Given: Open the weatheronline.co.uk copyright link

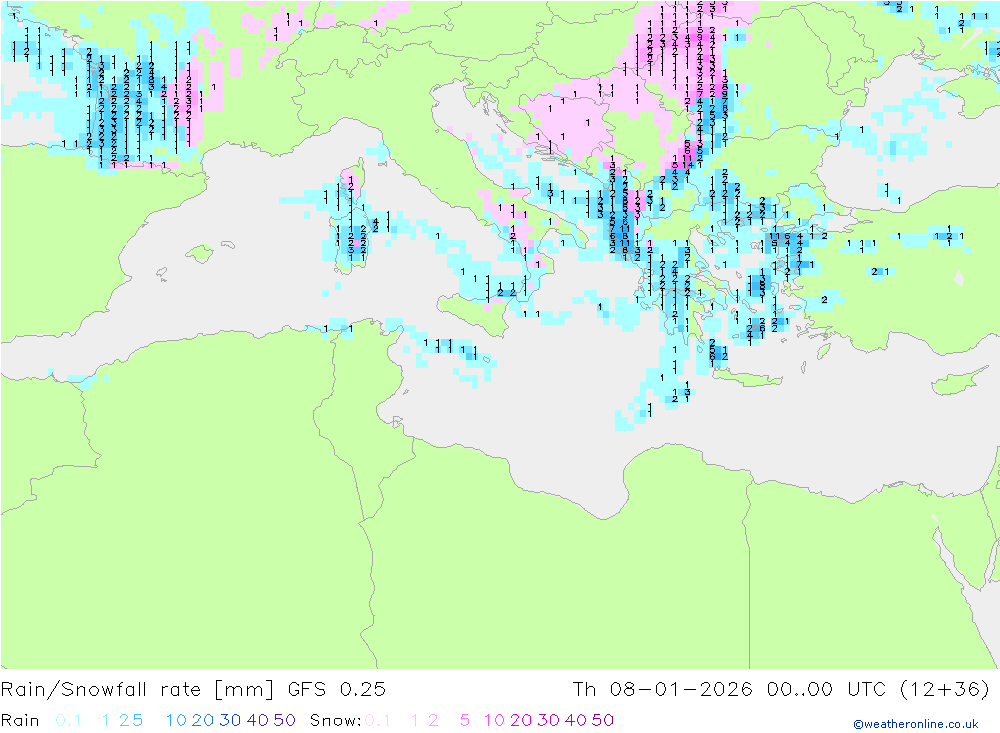Looking at the screenshot, I should (916, 724).
